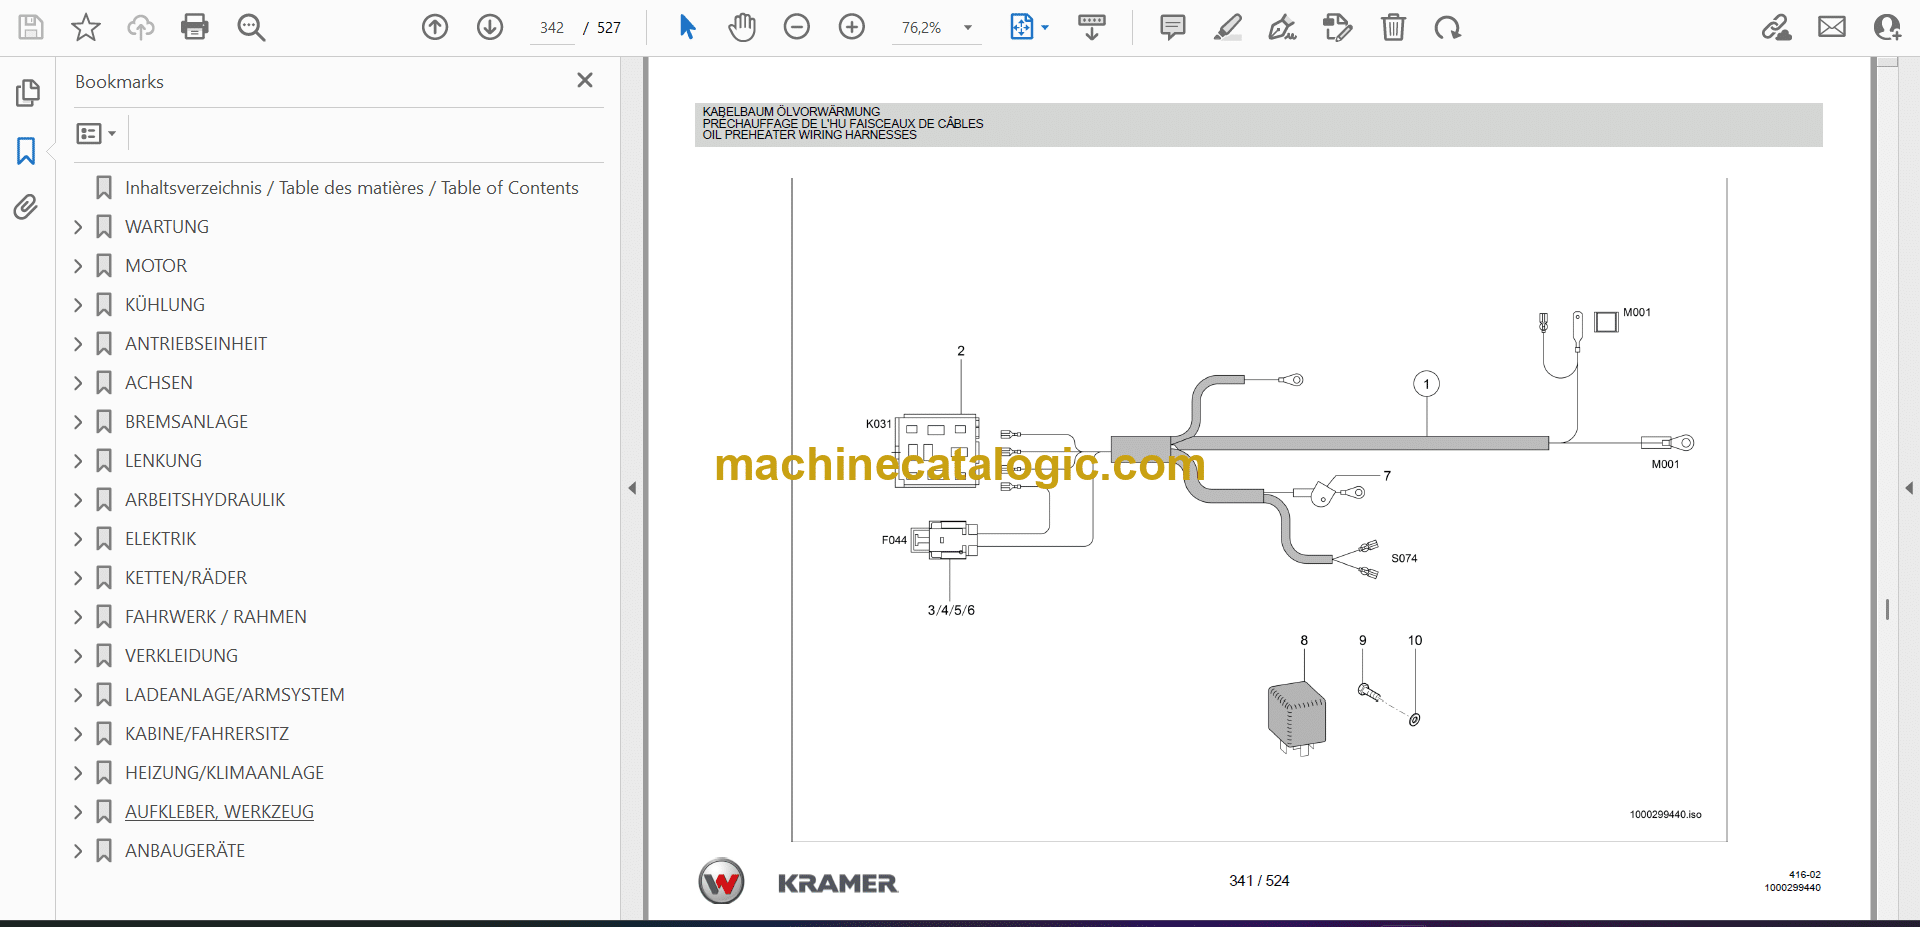The width and height of the screenshot is (1920, 927).
Task: Expand the VERKLEIDUNG bookmark chevron
Action: (x=78, y=656)
